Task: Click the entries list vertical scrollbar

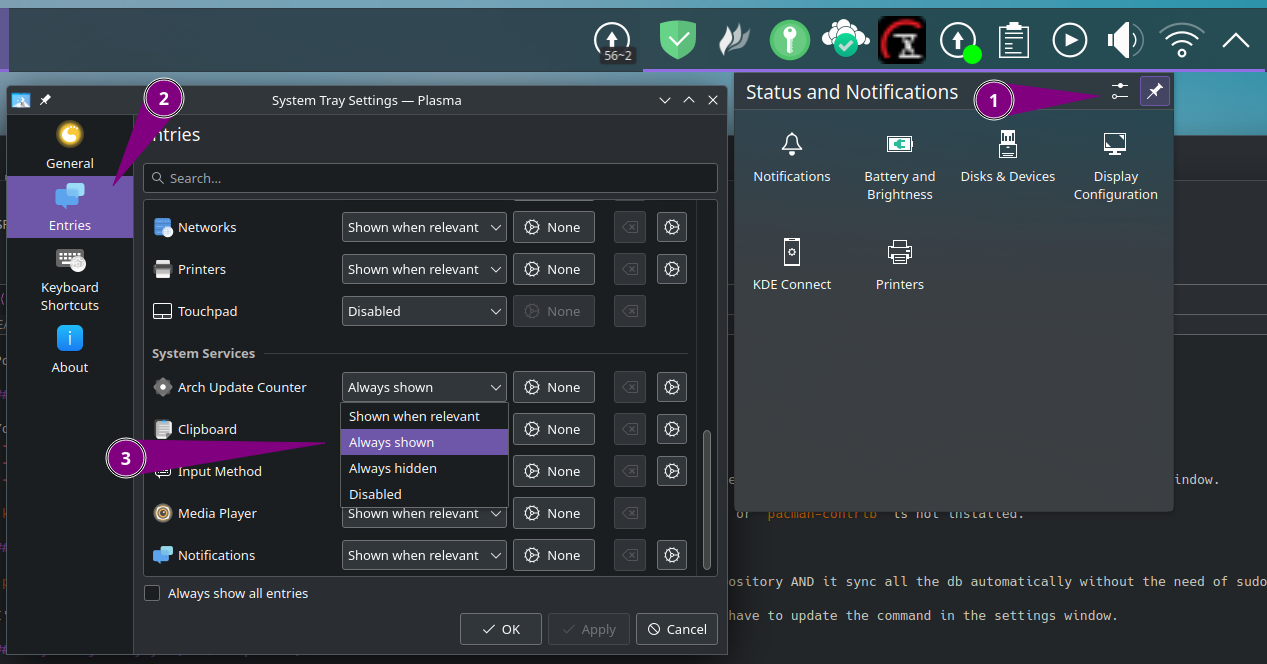Action: [708, 499]
